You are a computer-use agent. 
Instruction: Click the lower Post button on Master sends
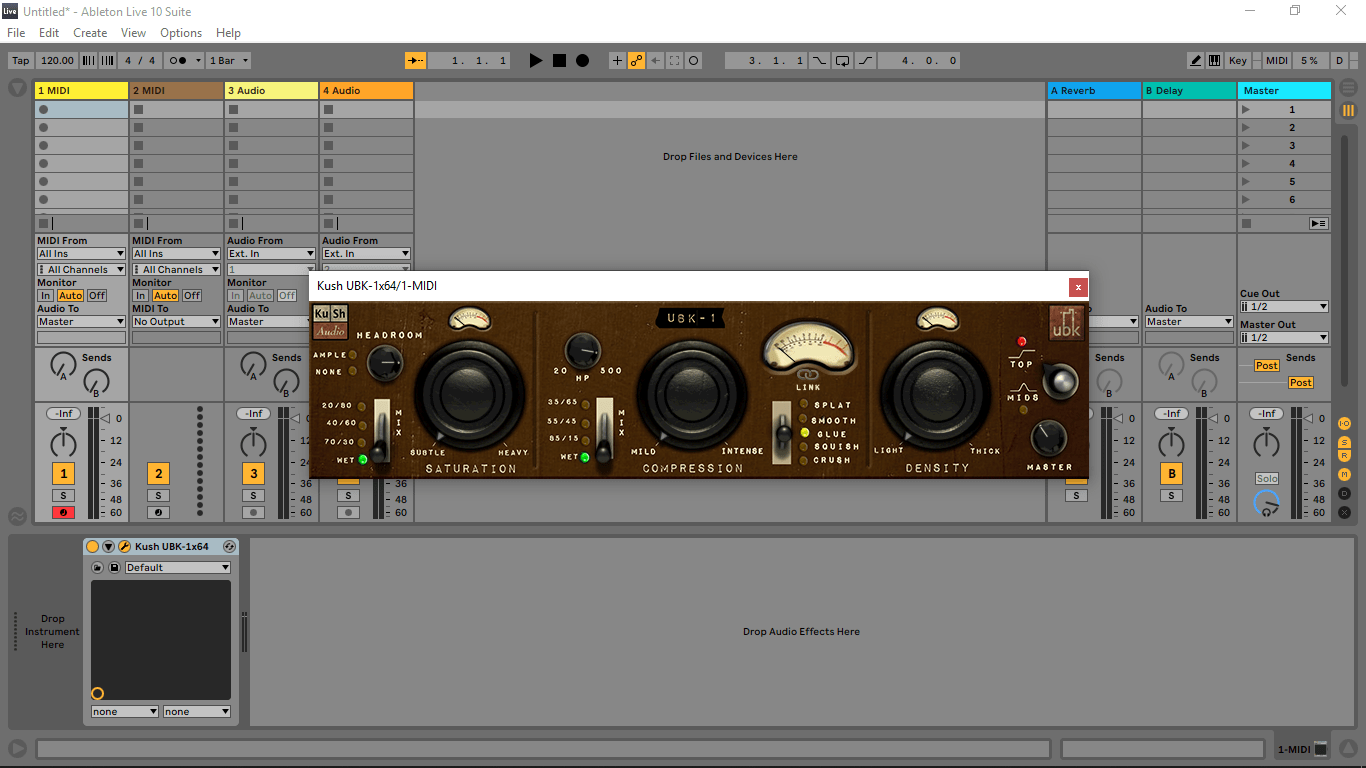(x=1301, y=383)
